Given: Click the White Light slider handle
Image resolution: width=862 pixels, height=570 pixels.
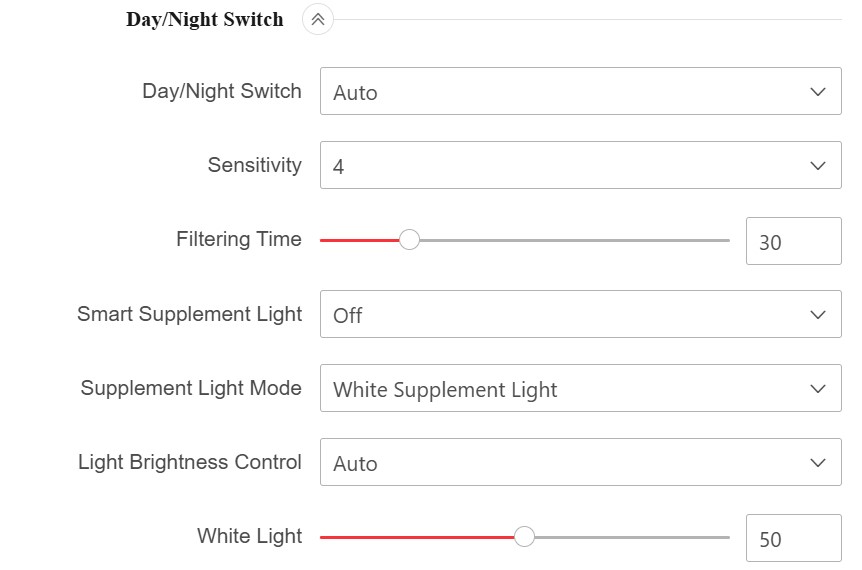Looking at the screenshot, I should [524, 537].
